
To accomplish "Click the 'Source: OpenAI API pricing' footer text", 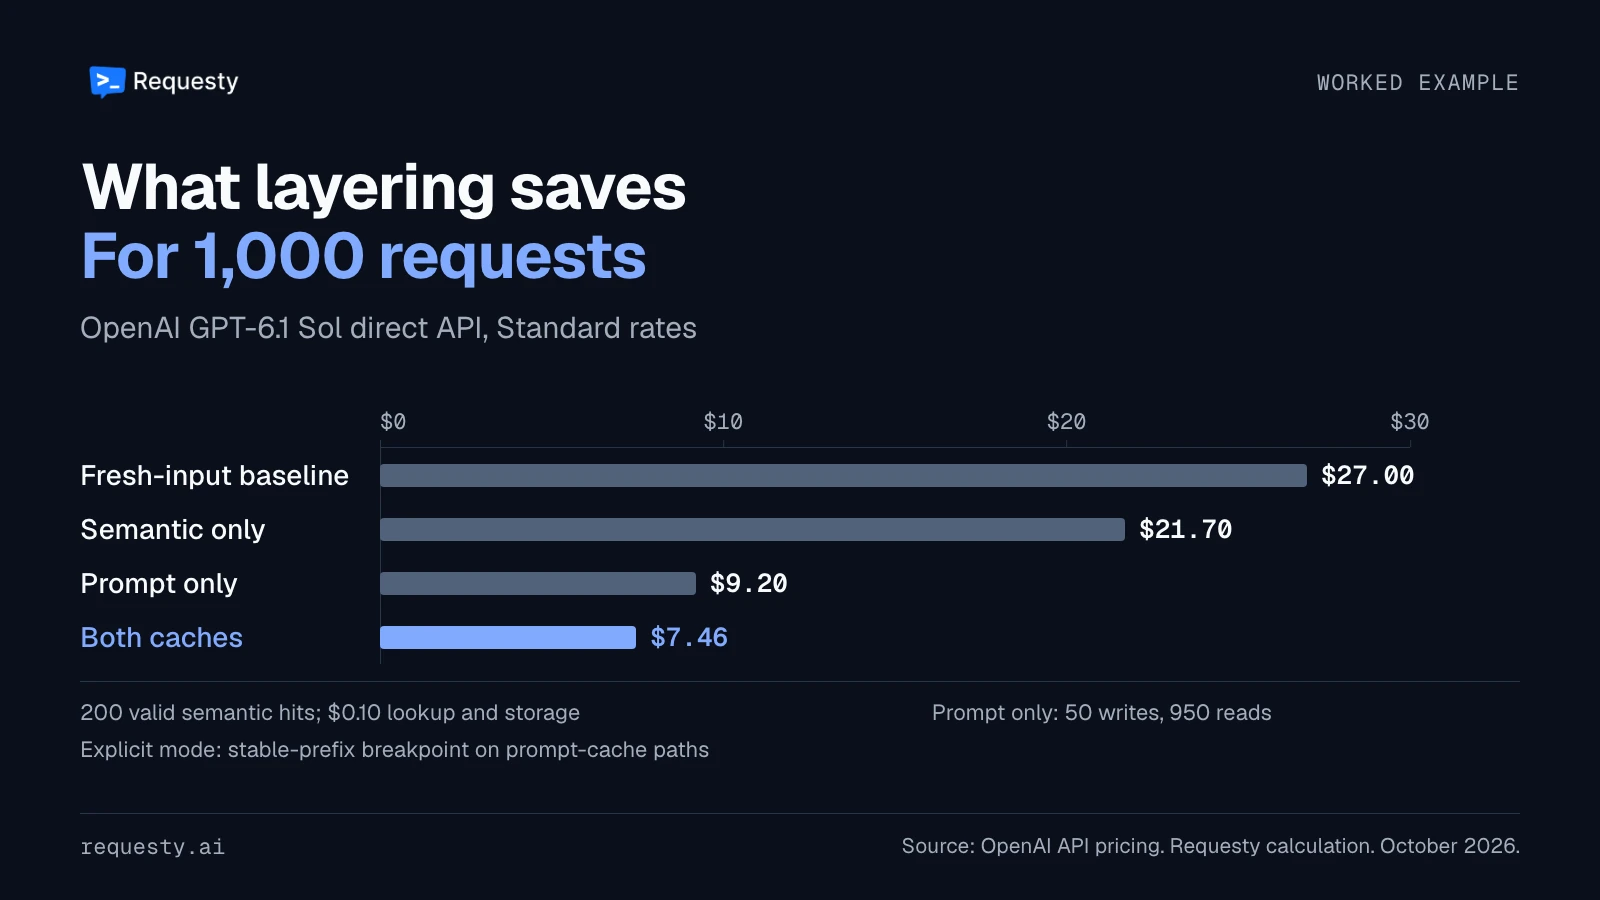I will (1210, 846).
